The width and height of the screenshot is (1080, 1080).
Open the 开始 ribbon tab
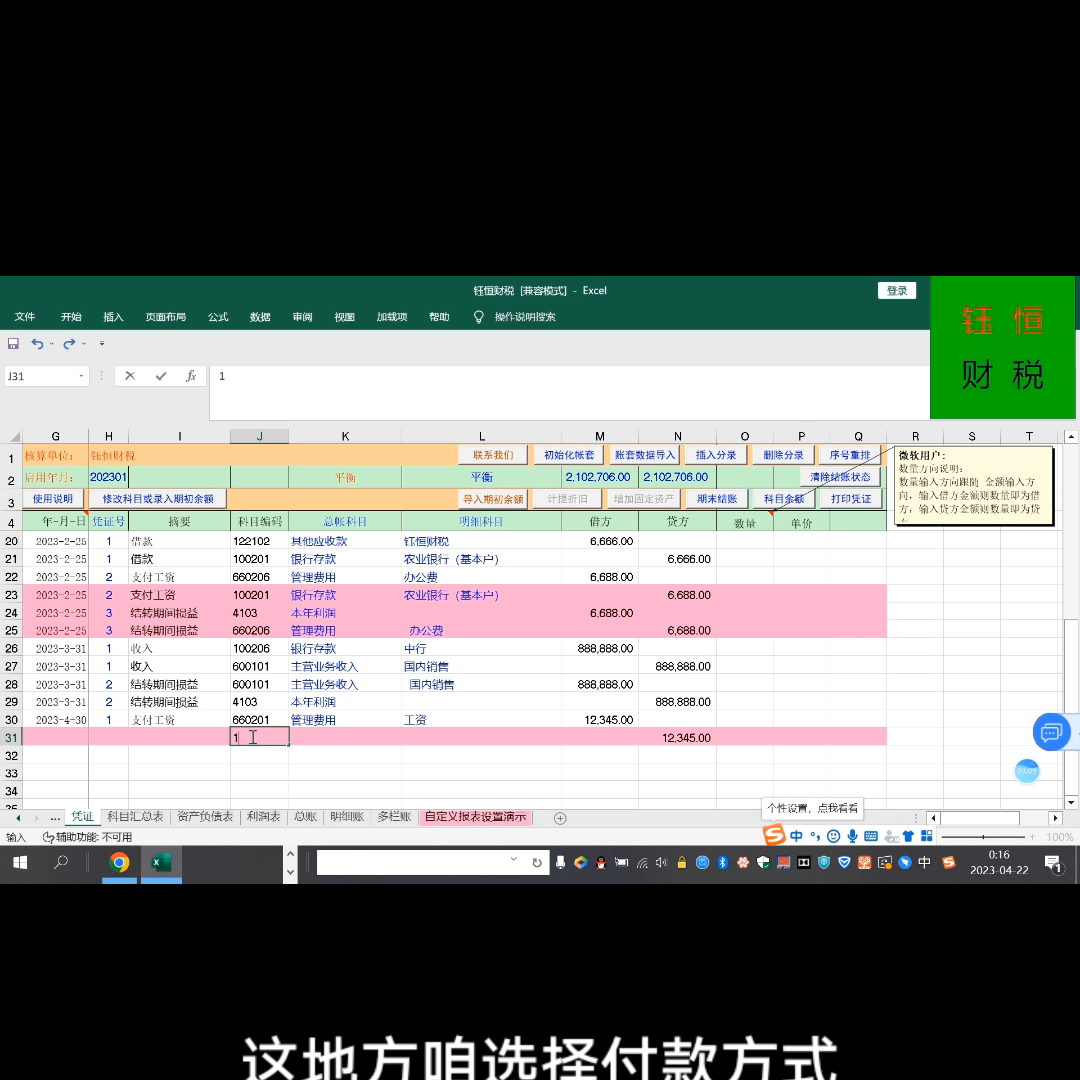pyautogui.click(x=71, y=317)
